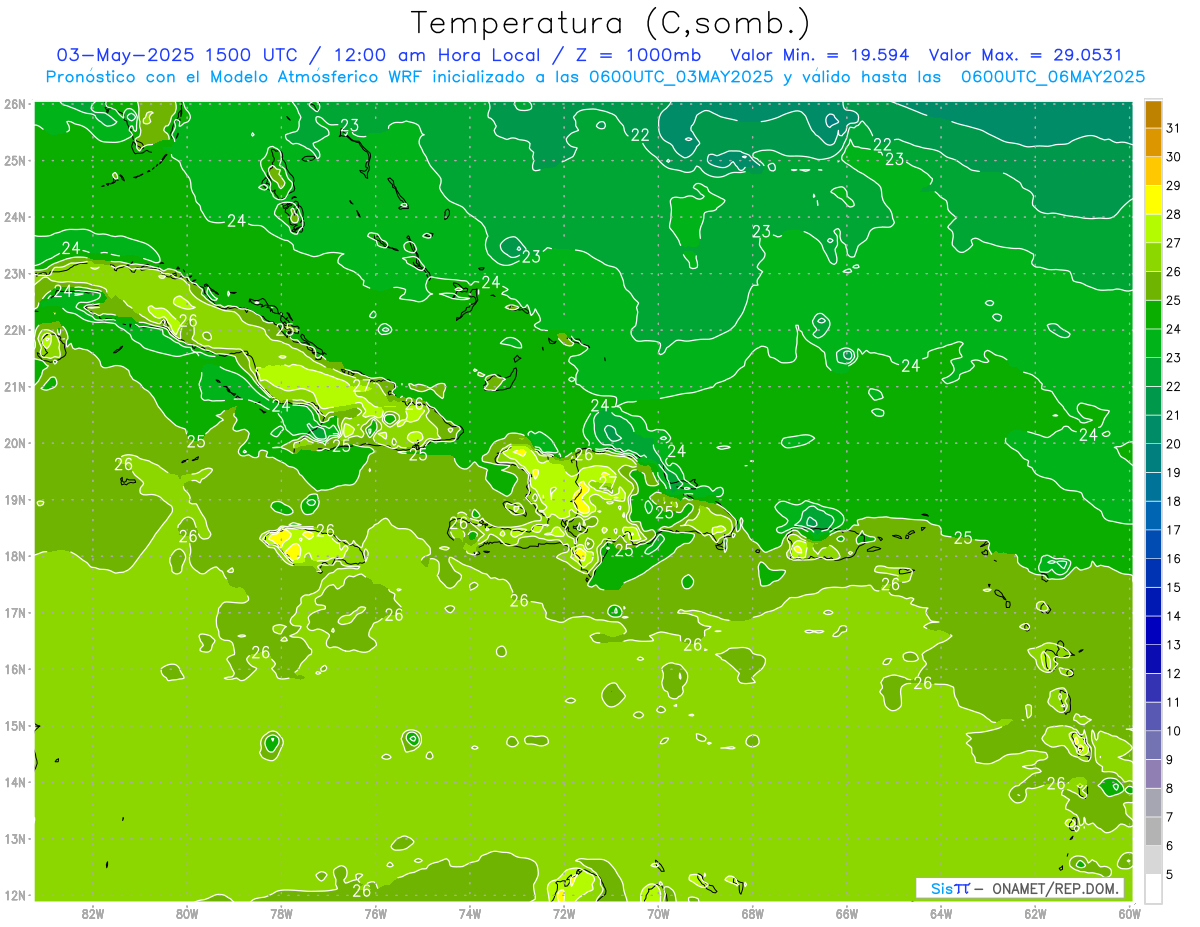
Task: Click the number 21 on the color scale
Action: [1174, 415]
